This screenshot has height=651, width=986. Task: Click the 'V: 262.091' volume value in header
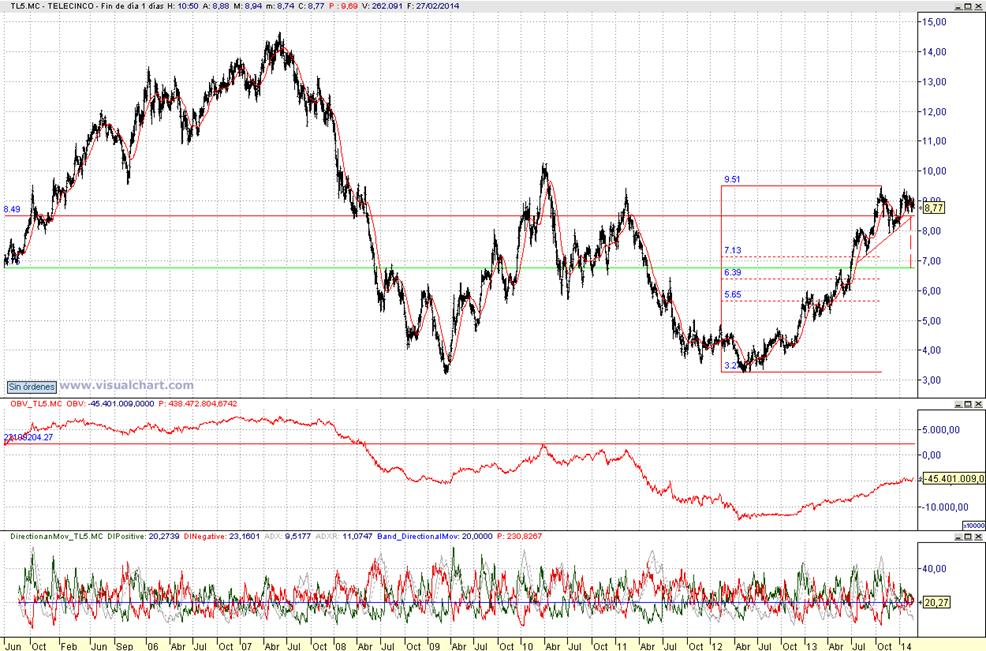tap(384, 6)
